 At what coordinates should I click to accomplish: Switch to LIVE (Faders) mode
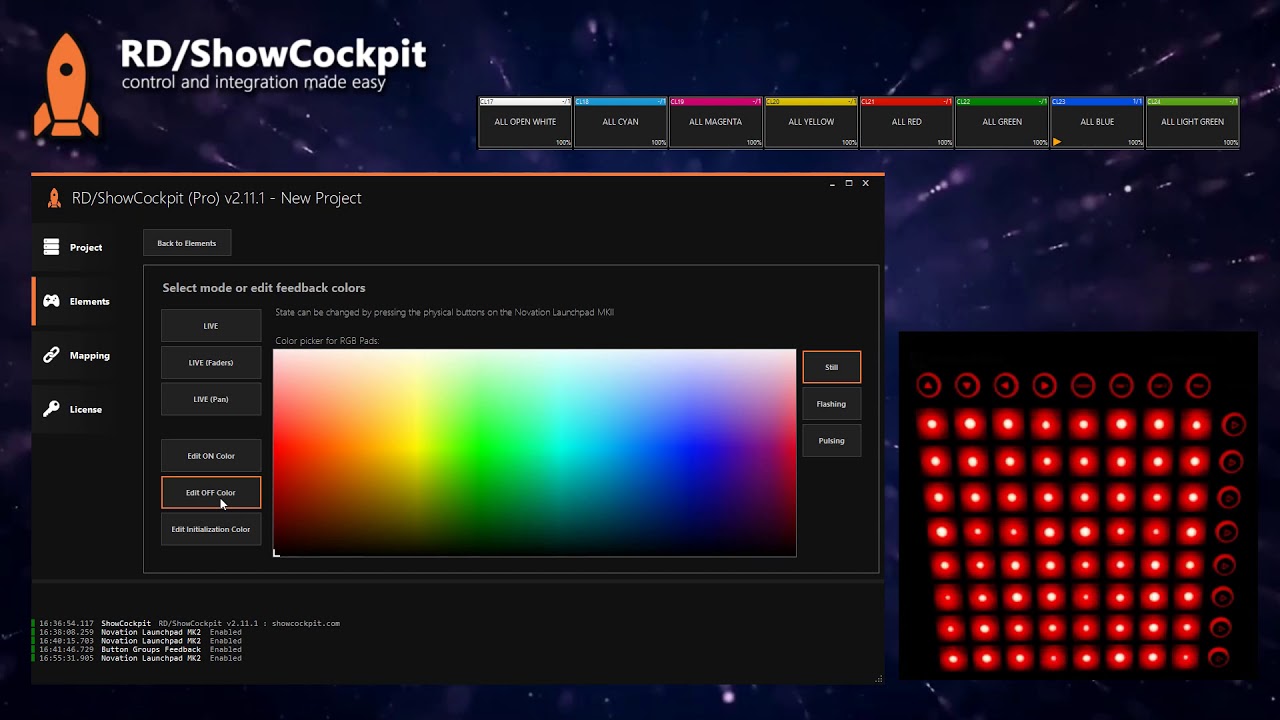coord(211,362)
